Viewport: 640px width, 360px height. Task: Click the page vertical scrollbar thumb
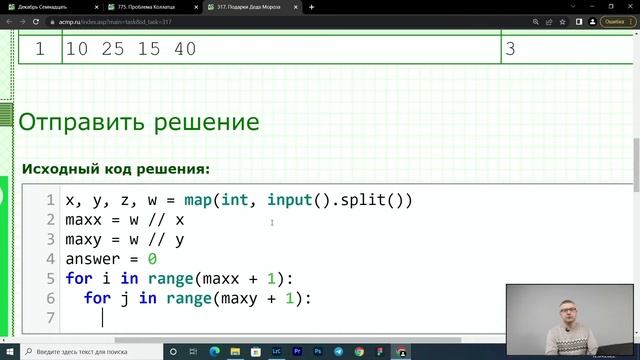[x=636, y=165]
